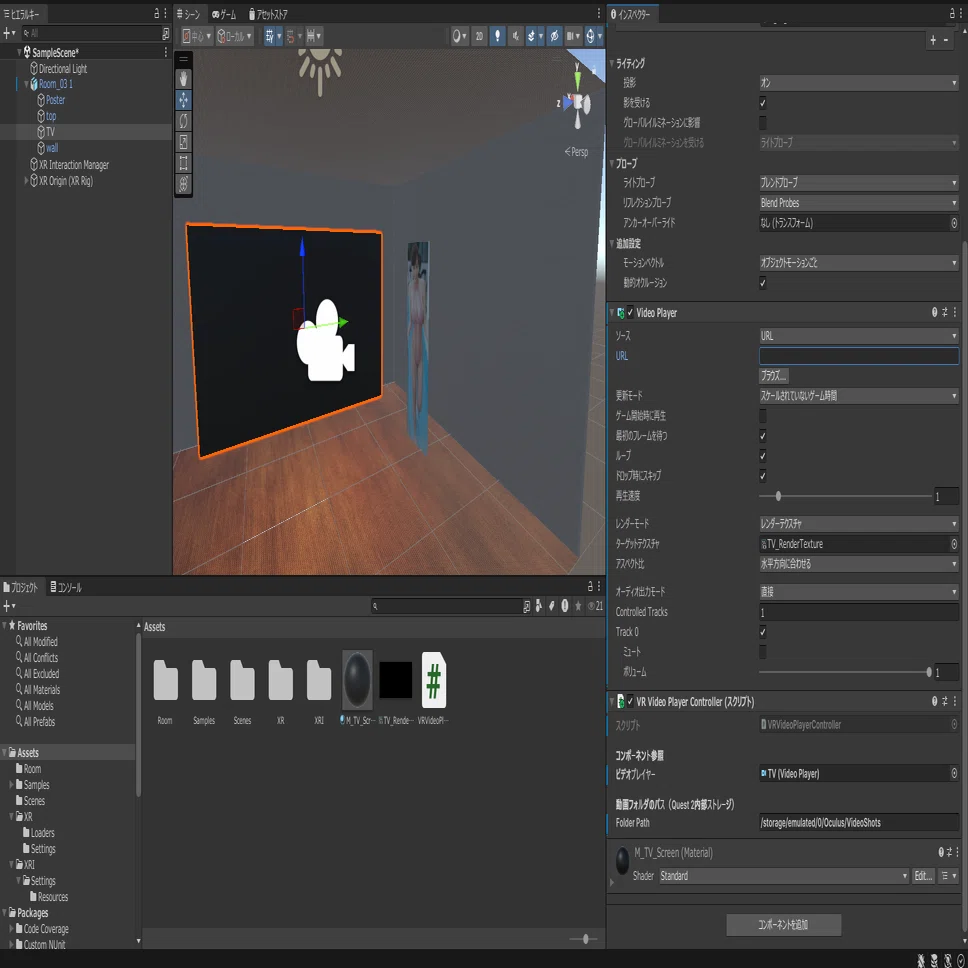Click the playback speed slider
The width and height of the screenshot is (968, 968).
845,496
